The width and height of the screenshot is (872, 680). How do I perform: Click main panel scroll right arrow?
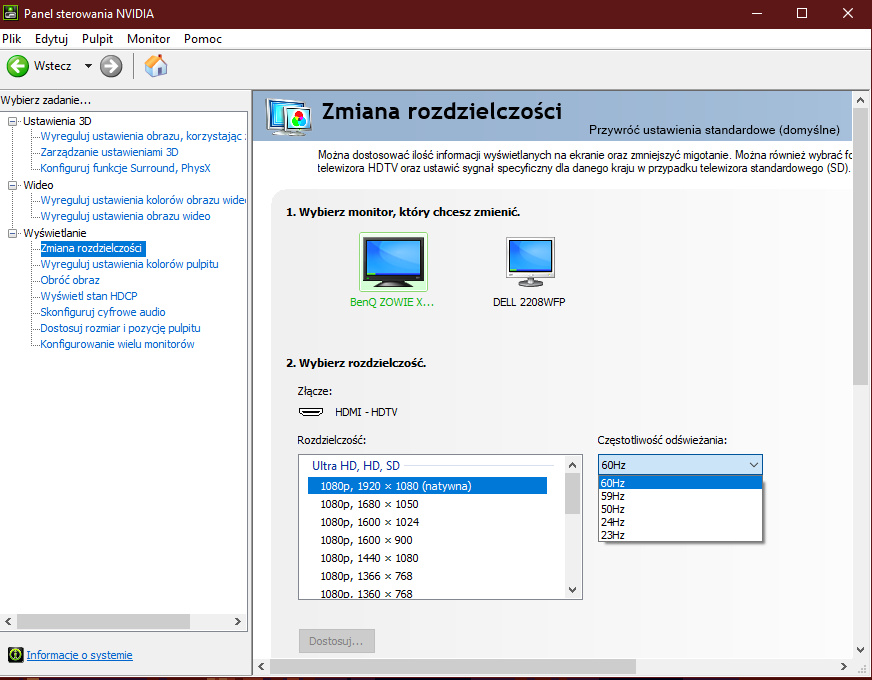point(844,666)
